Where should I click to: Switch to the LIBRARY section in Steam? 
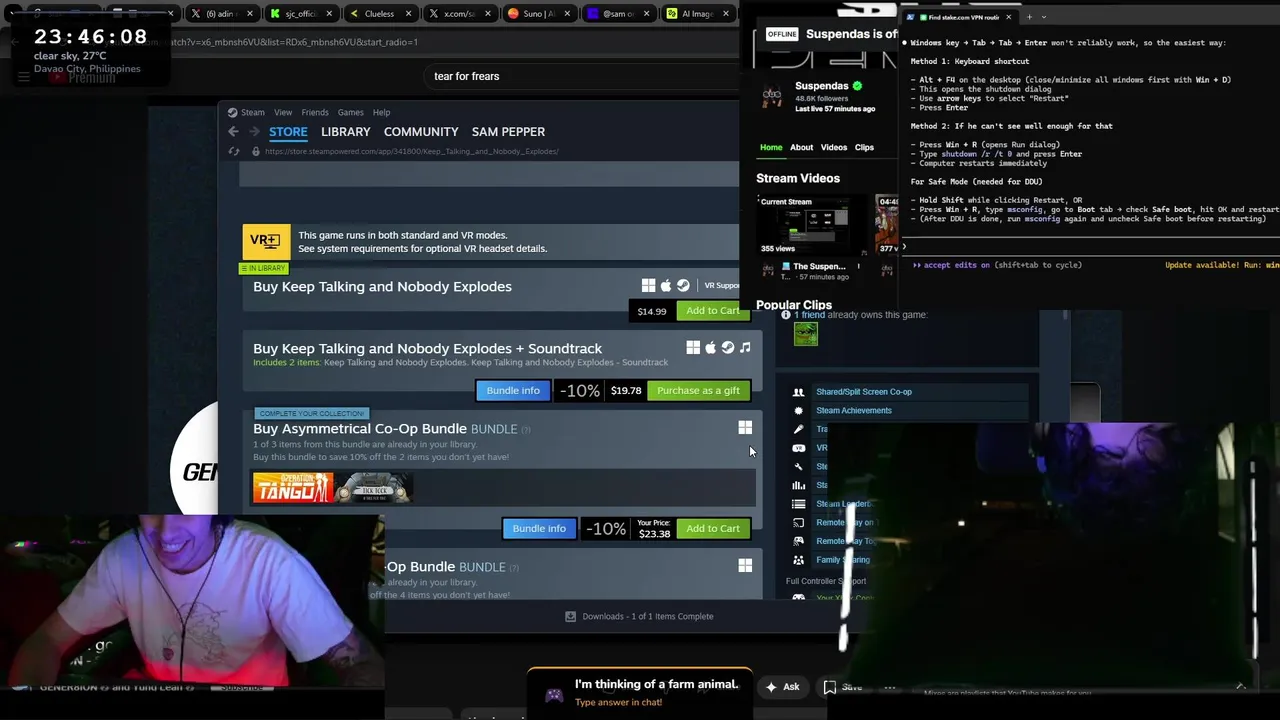click(x=345, y=132)
